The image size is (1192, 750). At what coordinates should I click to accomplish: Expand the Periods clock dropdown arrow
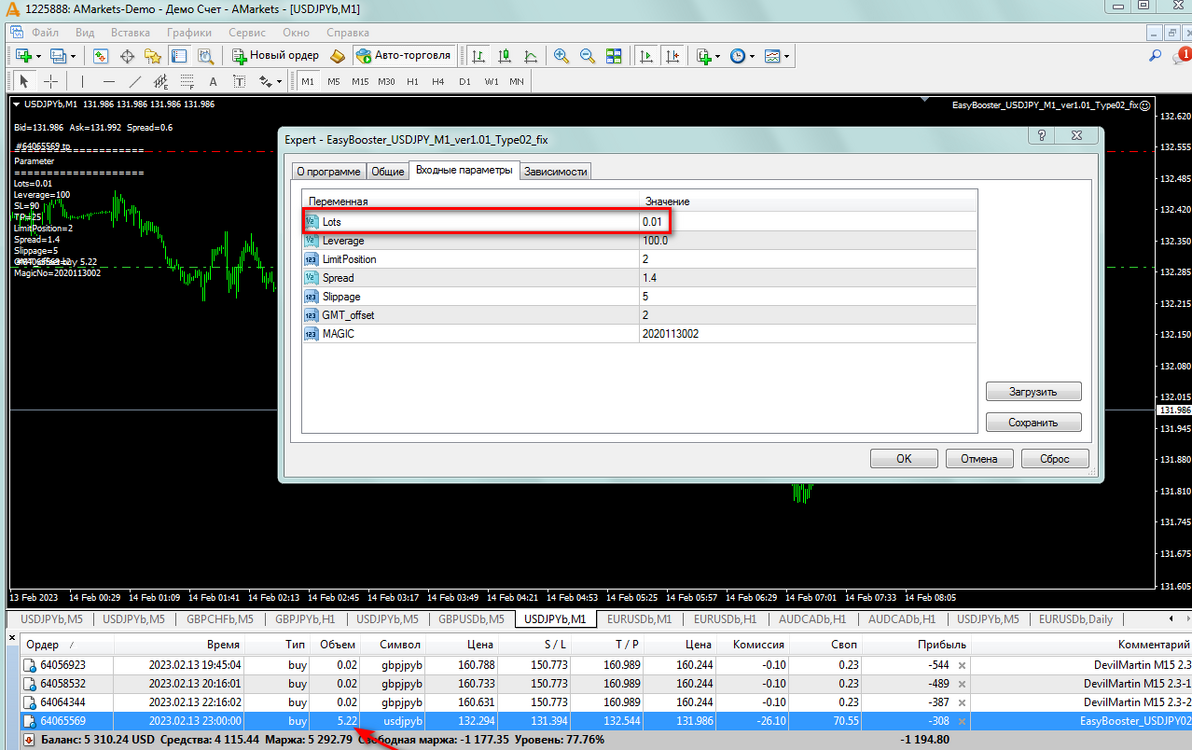click(x=752, y=56)
